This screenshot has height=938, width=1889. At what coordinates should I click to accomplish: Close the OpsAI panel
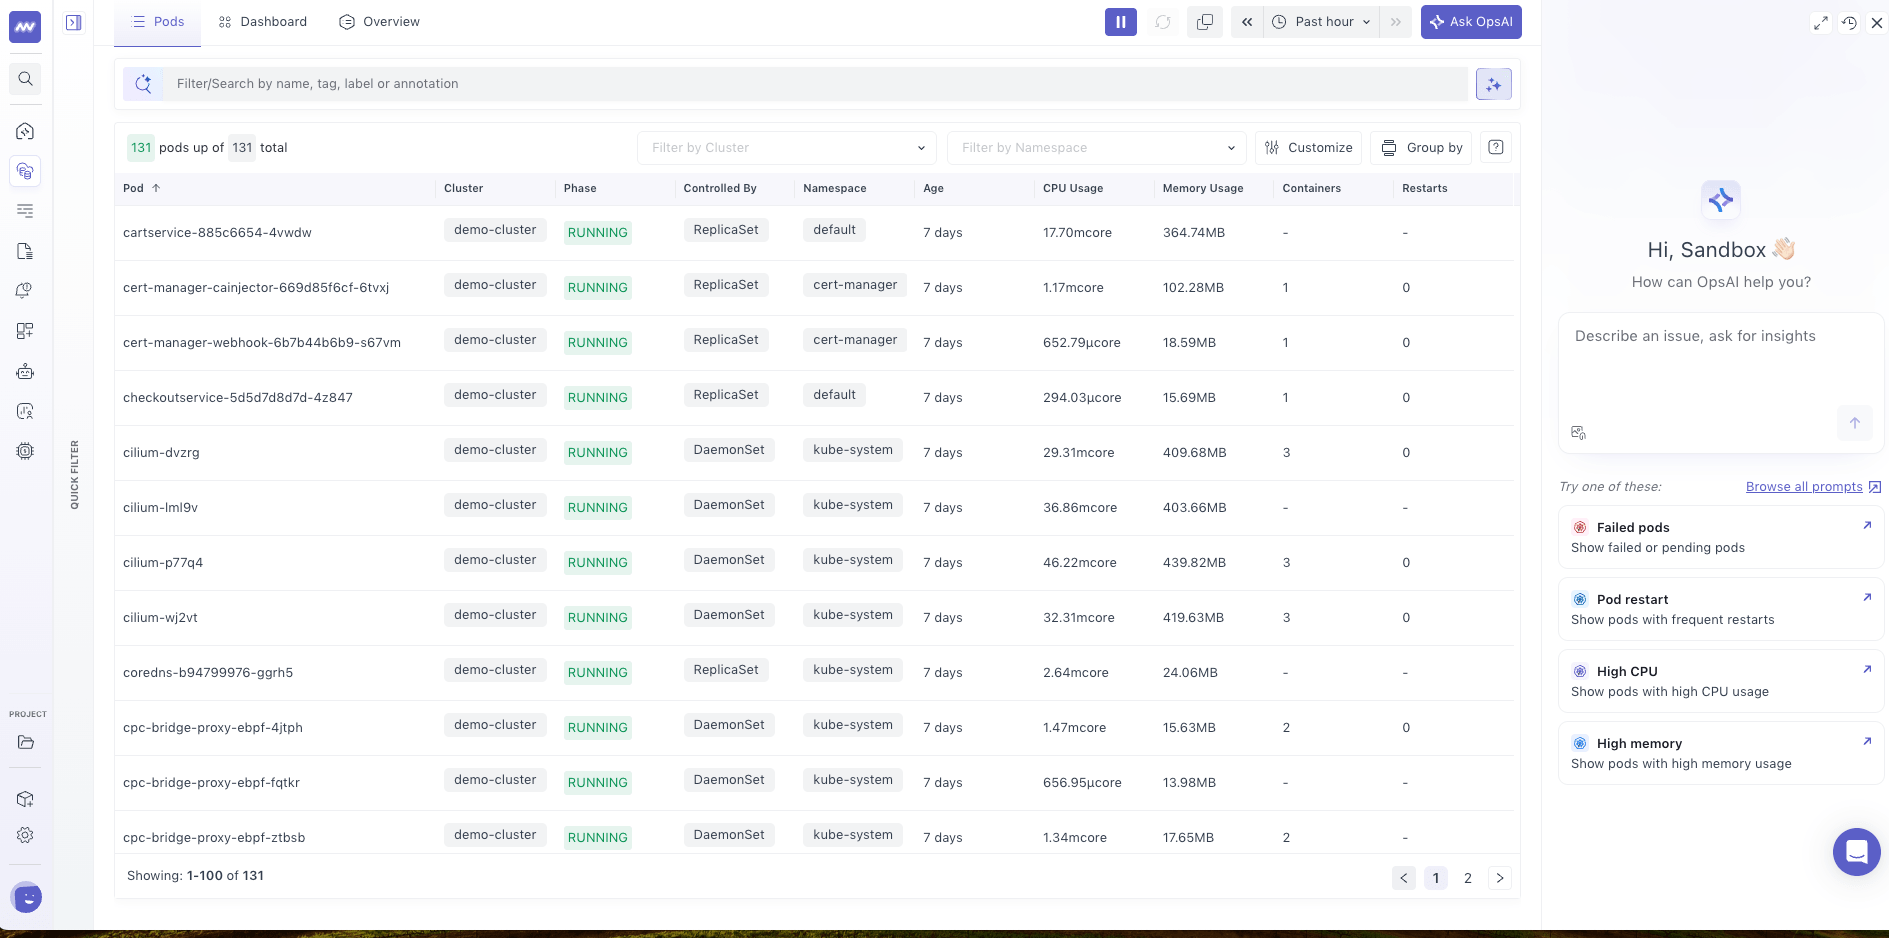point(1877,23)
